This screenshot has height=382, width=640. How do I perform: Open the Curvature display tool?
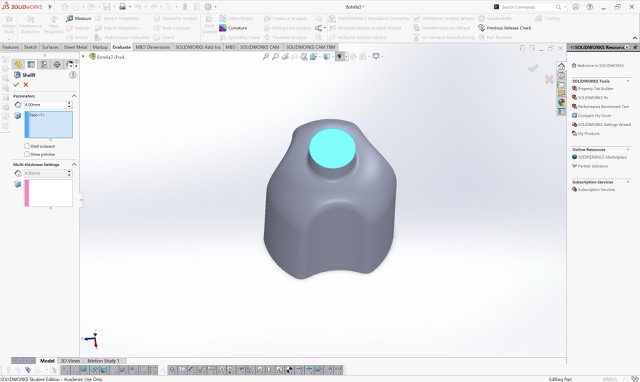coord(233,28)
